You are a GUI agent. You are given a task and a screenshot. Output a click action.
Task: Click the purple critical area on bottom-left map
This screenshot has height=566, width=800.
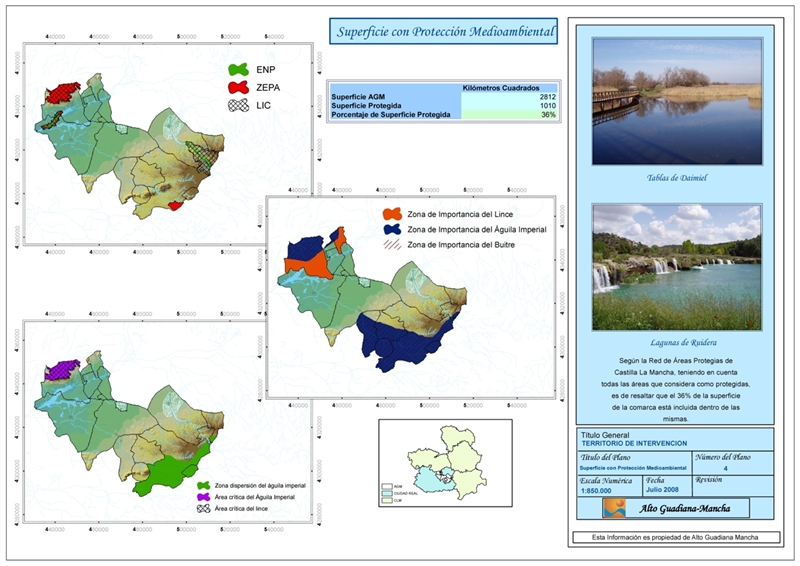(61, 370)
